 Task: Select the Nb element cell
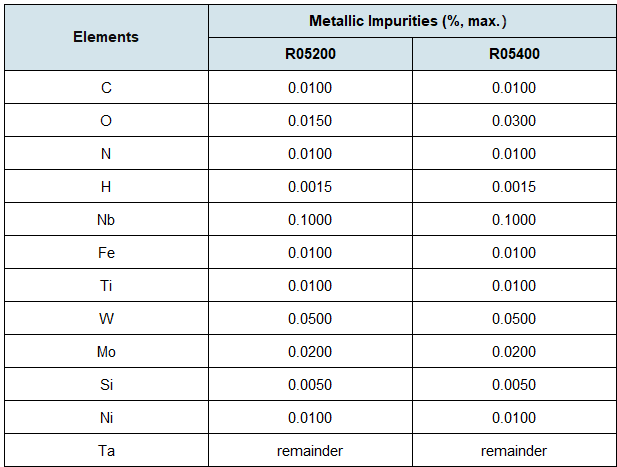106,220
